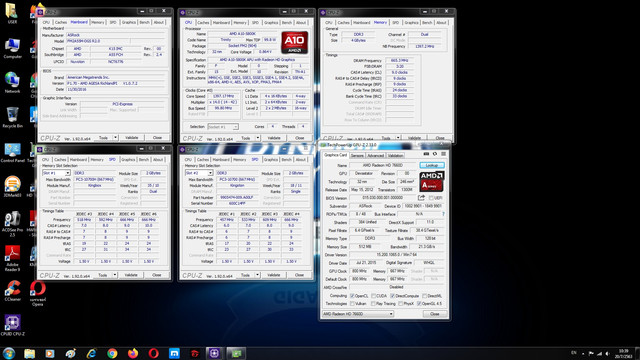Click the volume icon in the system tray

[608, 353]
